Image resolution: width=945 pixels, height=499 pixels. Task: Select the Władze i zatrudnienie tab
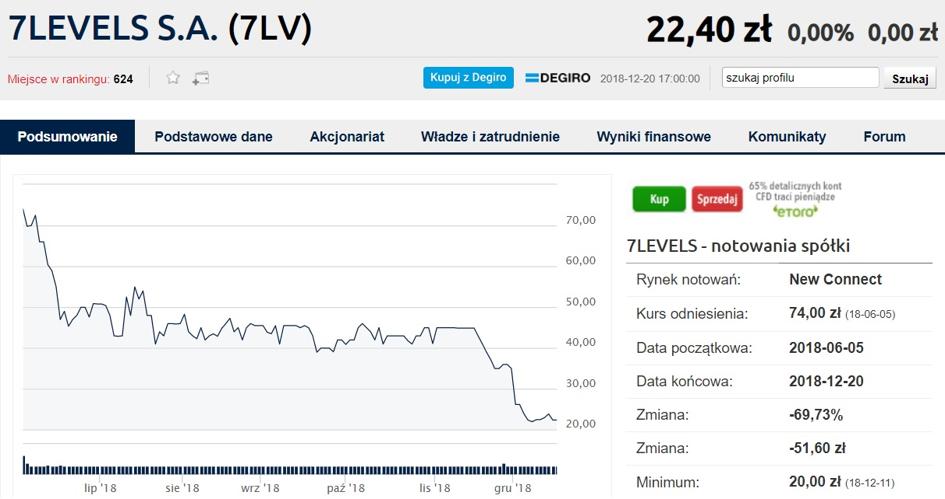(x=490, y=137)
